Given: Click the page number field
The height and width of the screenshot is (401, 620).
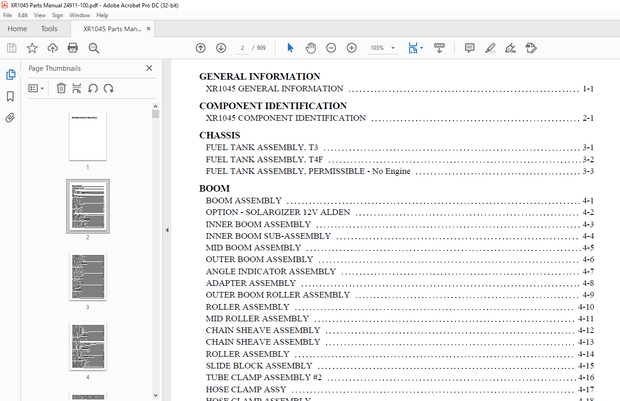Looking at the screenshot, I should (x=242, y=48).
